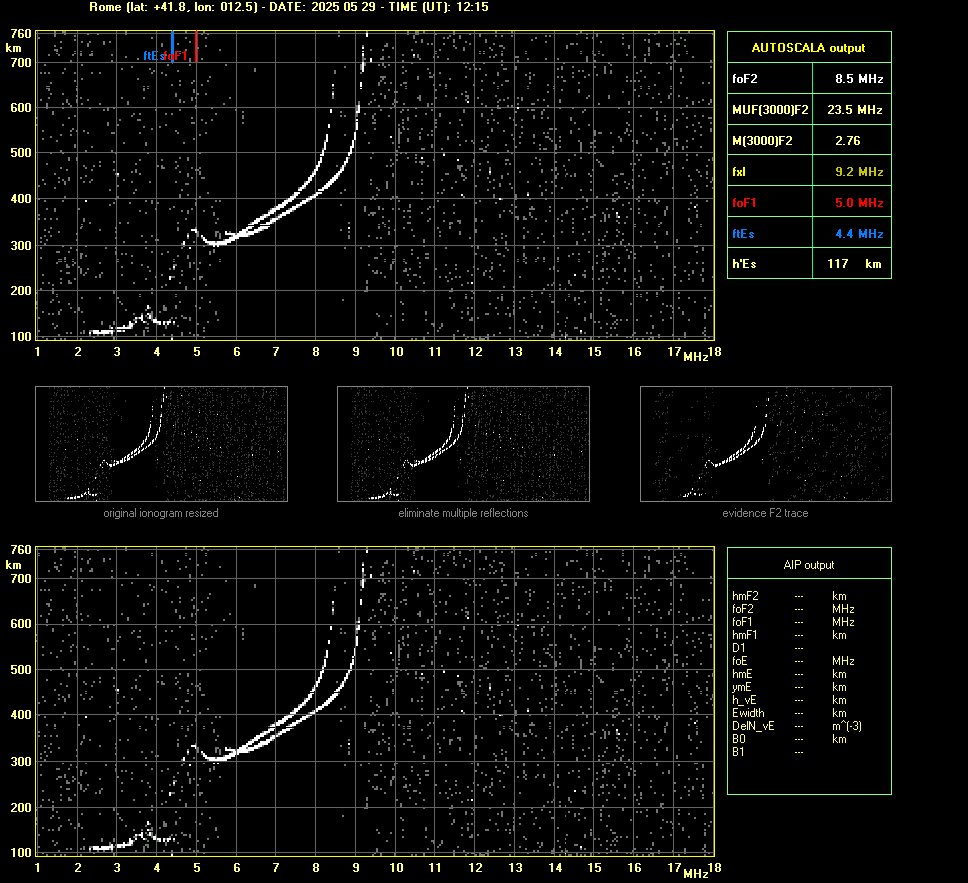The height and width of the screenshot is (883, 968).
Task: Click the 9 MHz axis tick on bottom ionogram
Action: pyautogui.click(x=356, y=868)
